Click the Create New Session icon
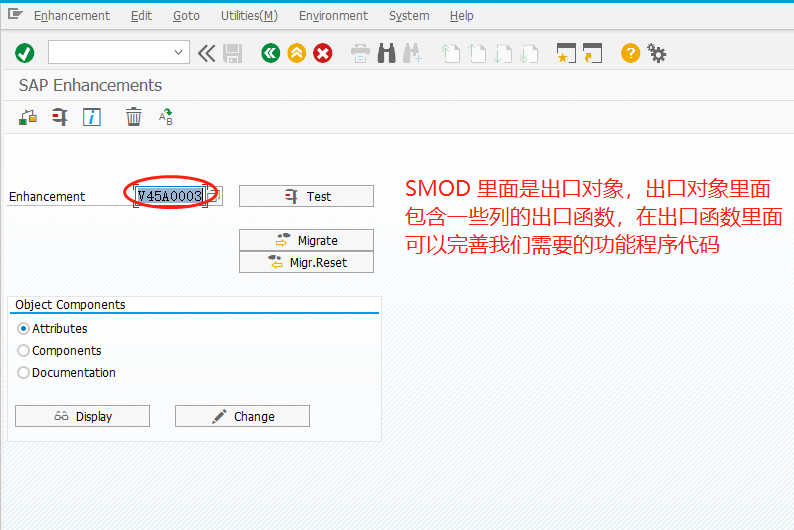This screenshot has width=794, height=530. [566, 53]
